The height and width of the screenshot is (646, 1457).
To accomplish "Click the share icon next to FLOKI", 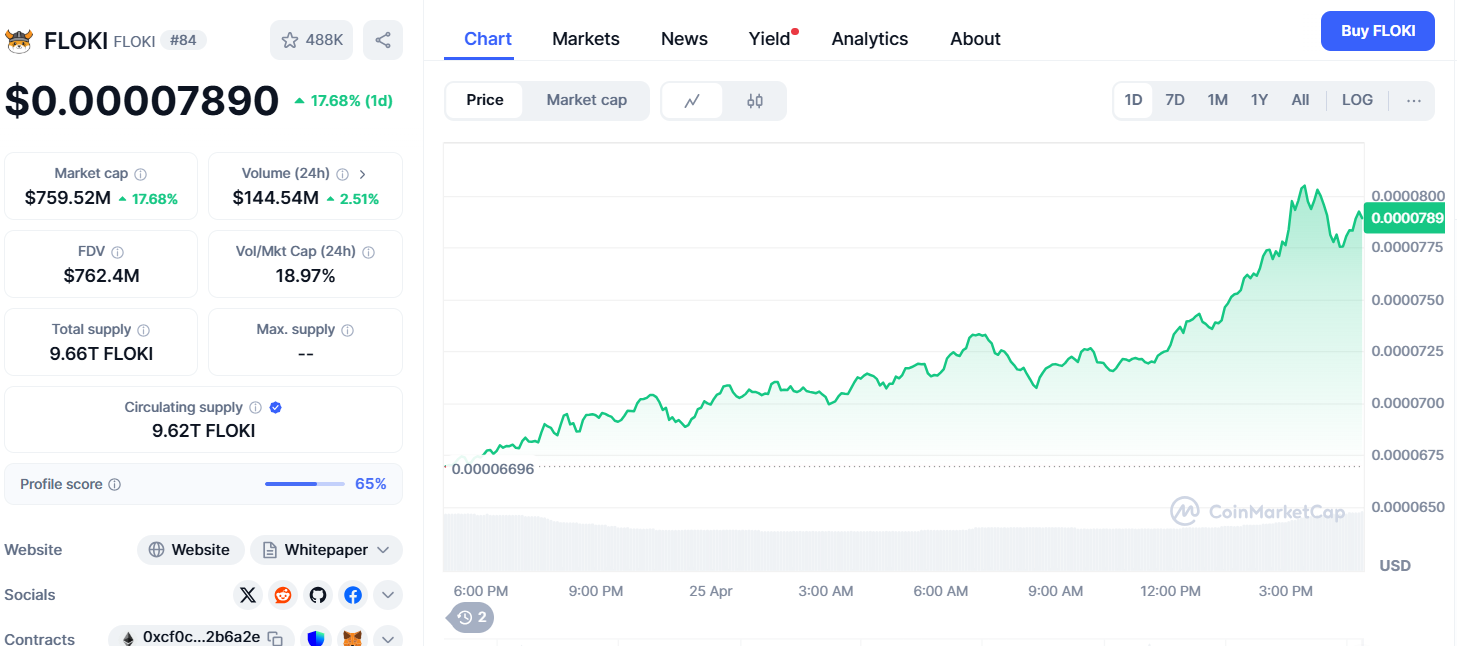I will (383, 40).
